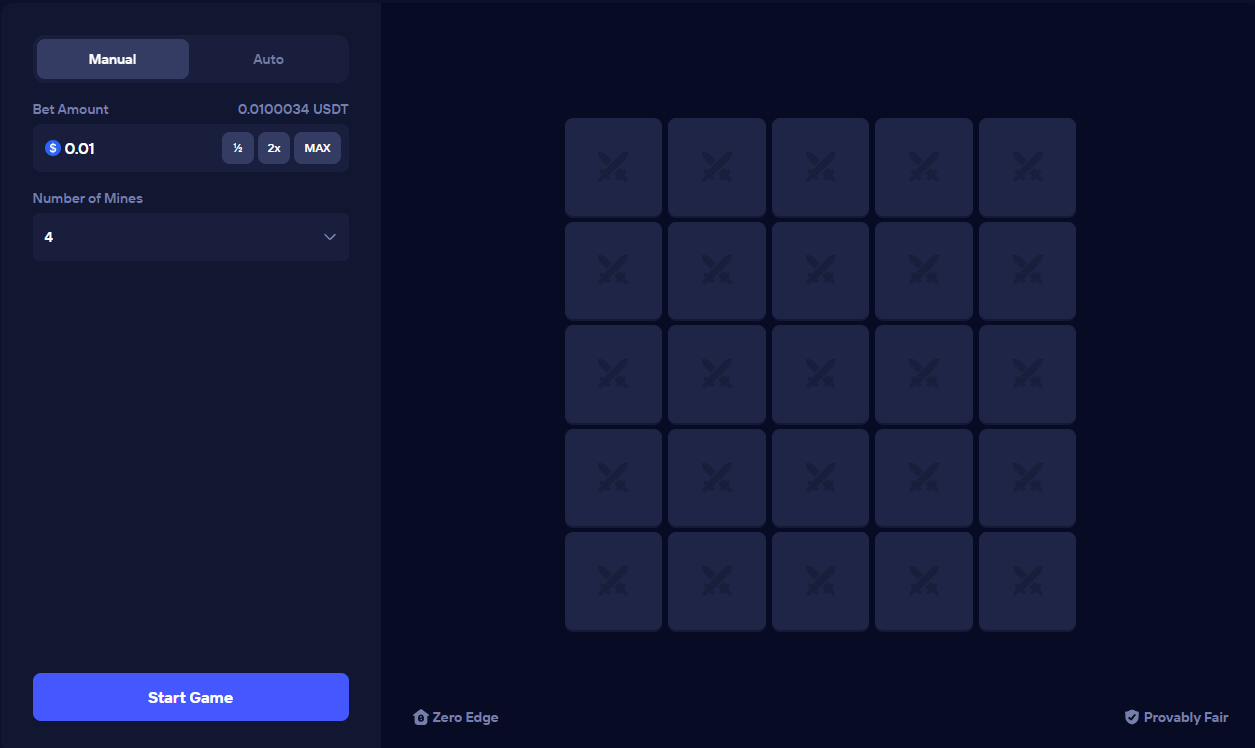Set bet to MAX amount

pyautogui.click(x=317, y=148)
